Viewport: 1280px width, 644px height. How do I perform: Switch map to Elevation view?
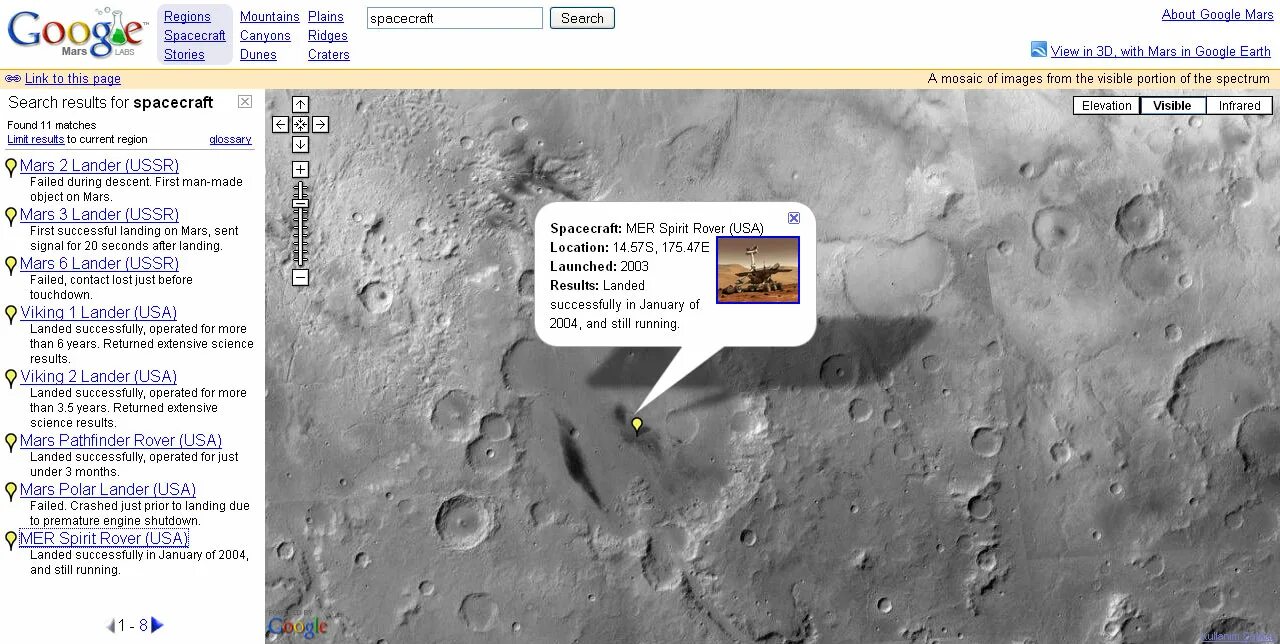coord(1107,105)
